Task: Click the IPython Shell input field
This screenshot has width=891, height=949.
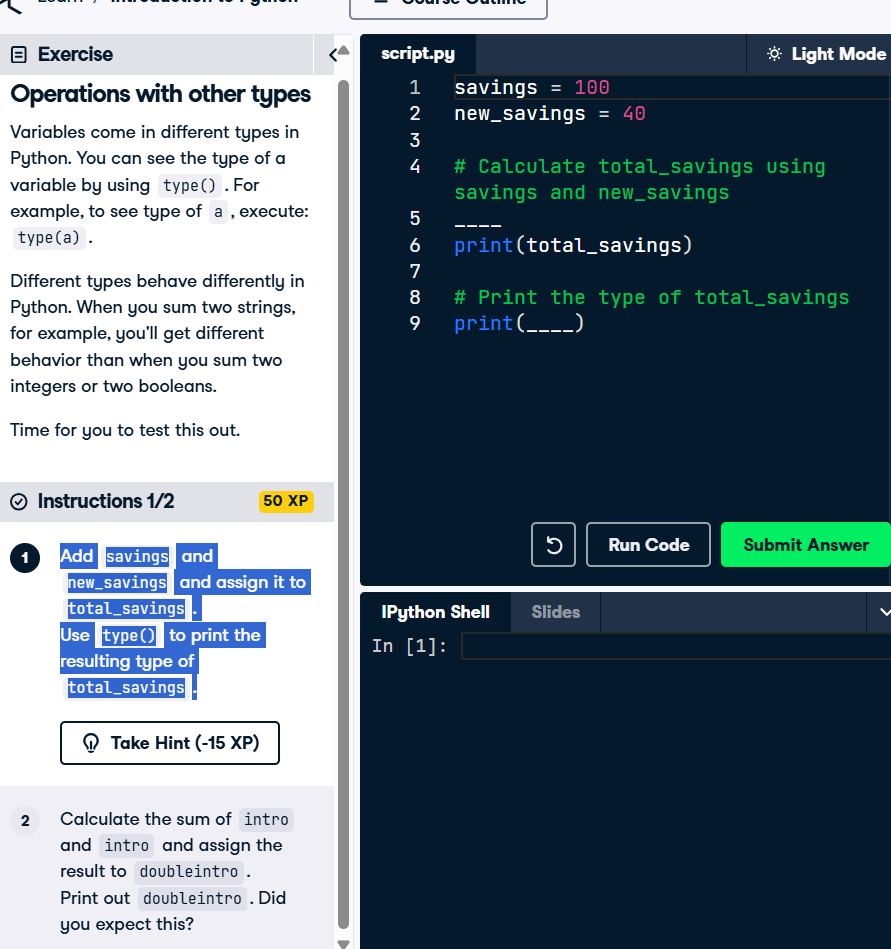Action: pyautogui.click(x=670, y=645)
